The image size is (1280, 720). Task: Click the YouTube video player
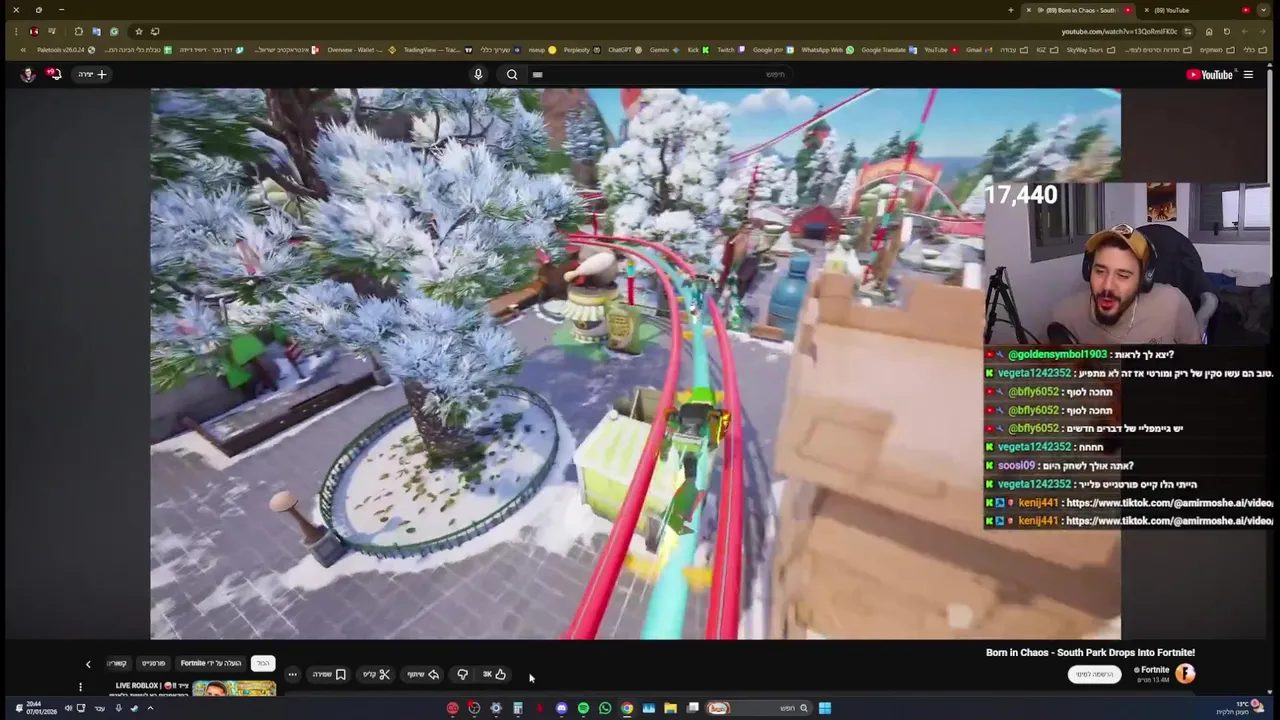pos(635,363)
